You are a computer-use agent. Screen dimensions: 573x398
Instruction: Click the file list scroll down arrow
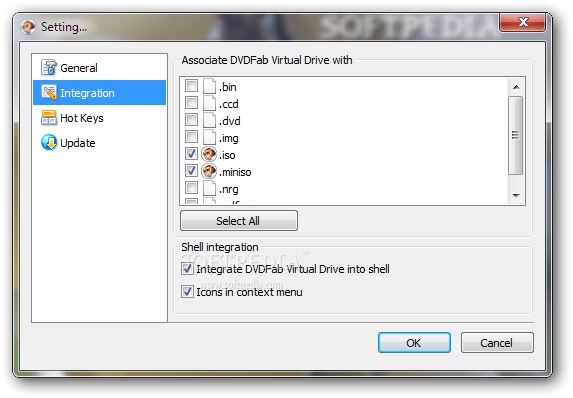click(516, 196)
